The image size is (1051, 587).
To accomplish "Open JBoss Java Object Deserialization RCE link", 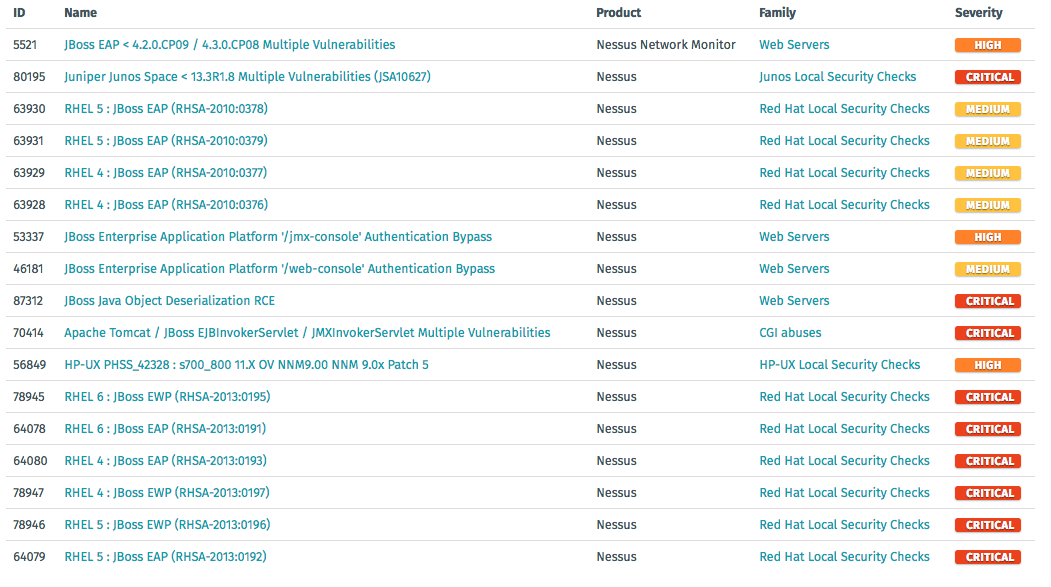I will [170, 301].
